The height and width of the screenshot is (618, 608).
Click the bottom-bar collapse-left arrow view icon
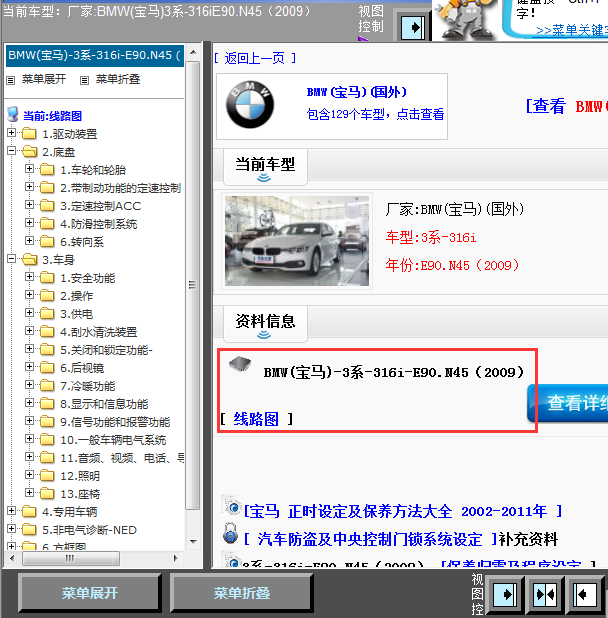585,594
